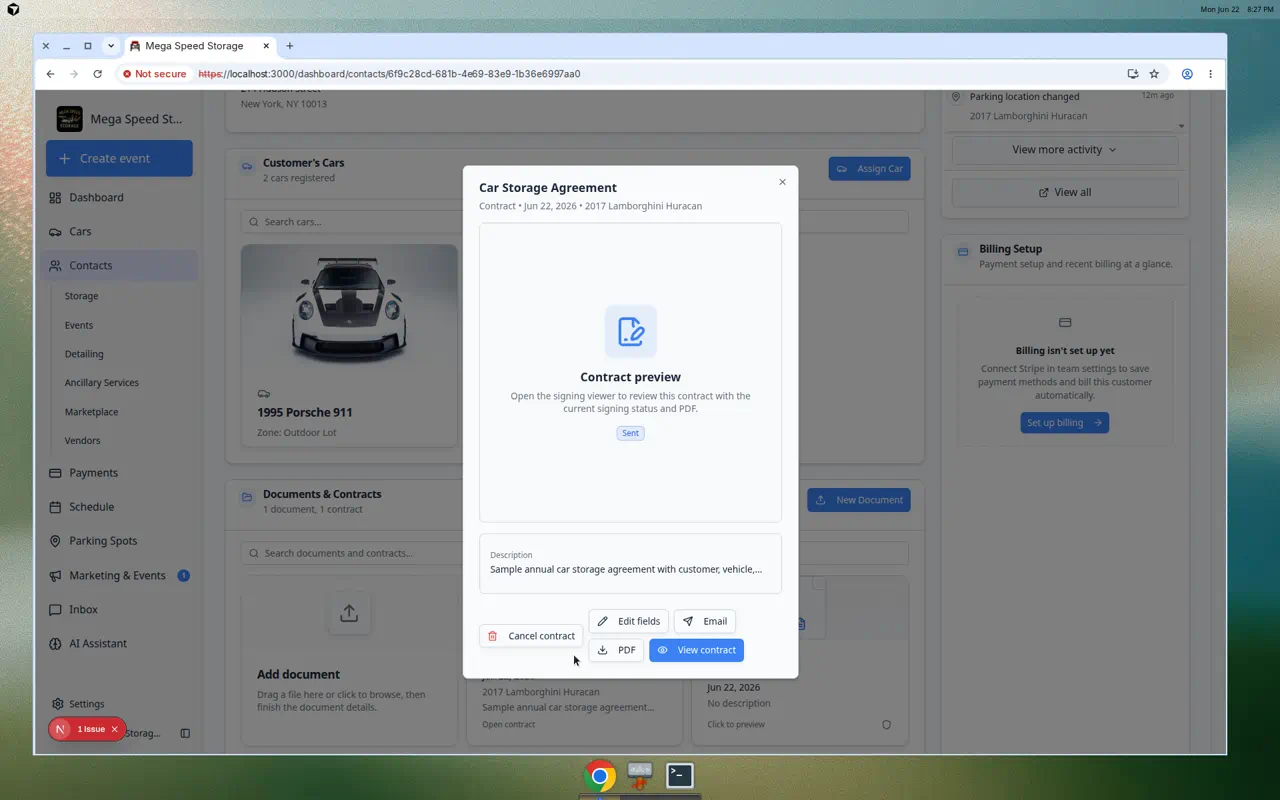Open Events sub-item in sidebar
This screenshot has width=1280, height=800.
(x=79, y=325)
